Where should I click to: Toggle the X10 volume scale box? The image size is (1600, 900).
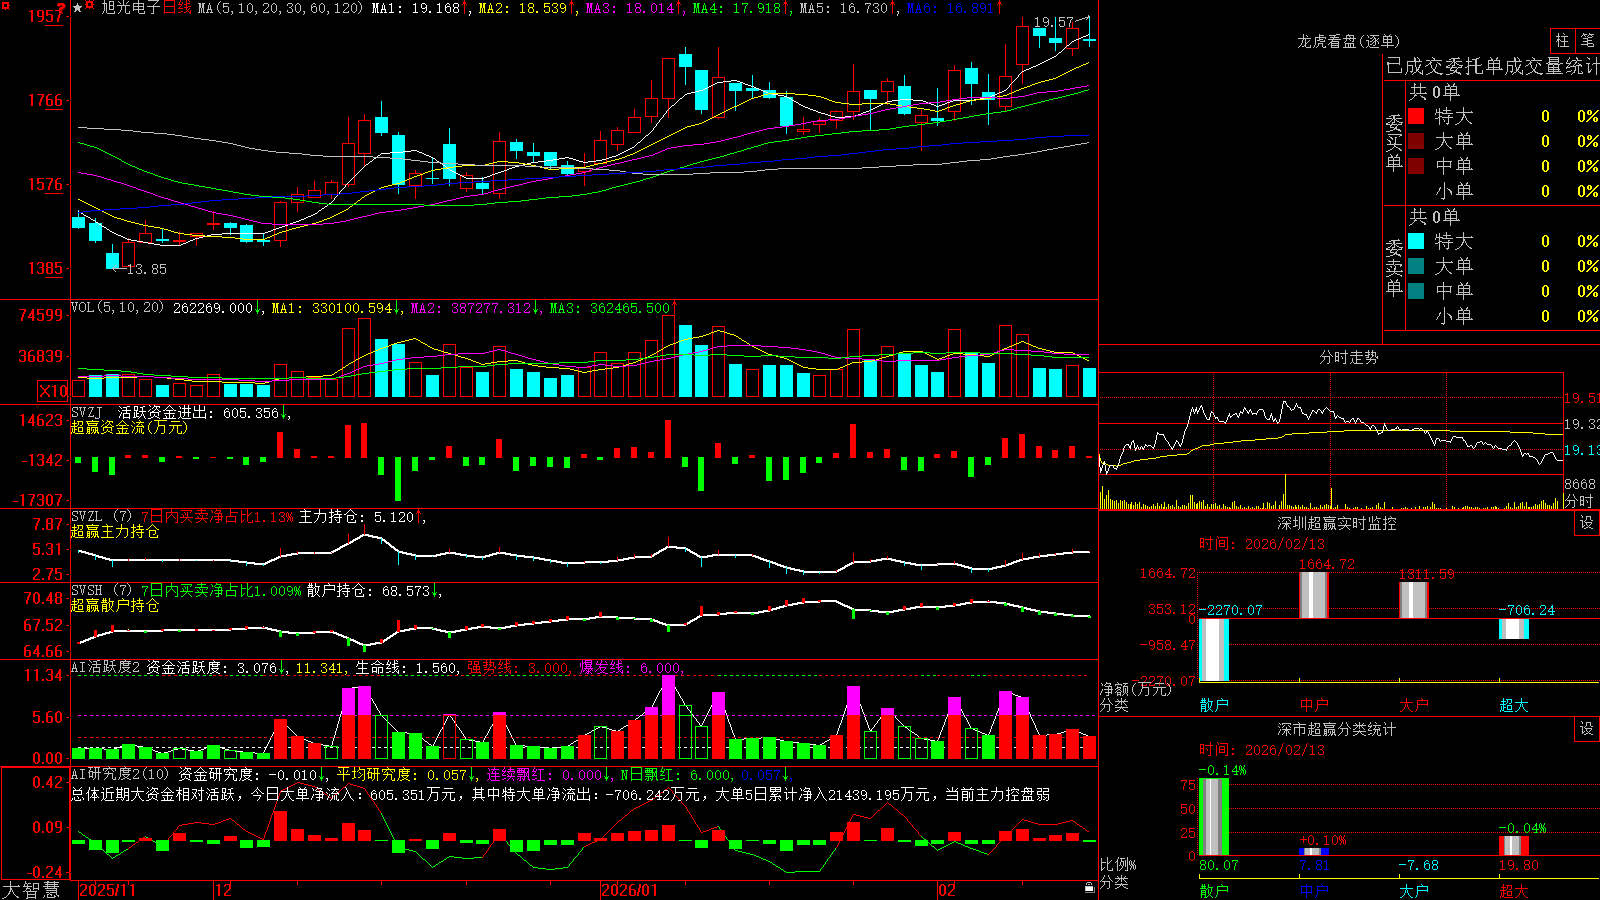[x=54, y=391]
